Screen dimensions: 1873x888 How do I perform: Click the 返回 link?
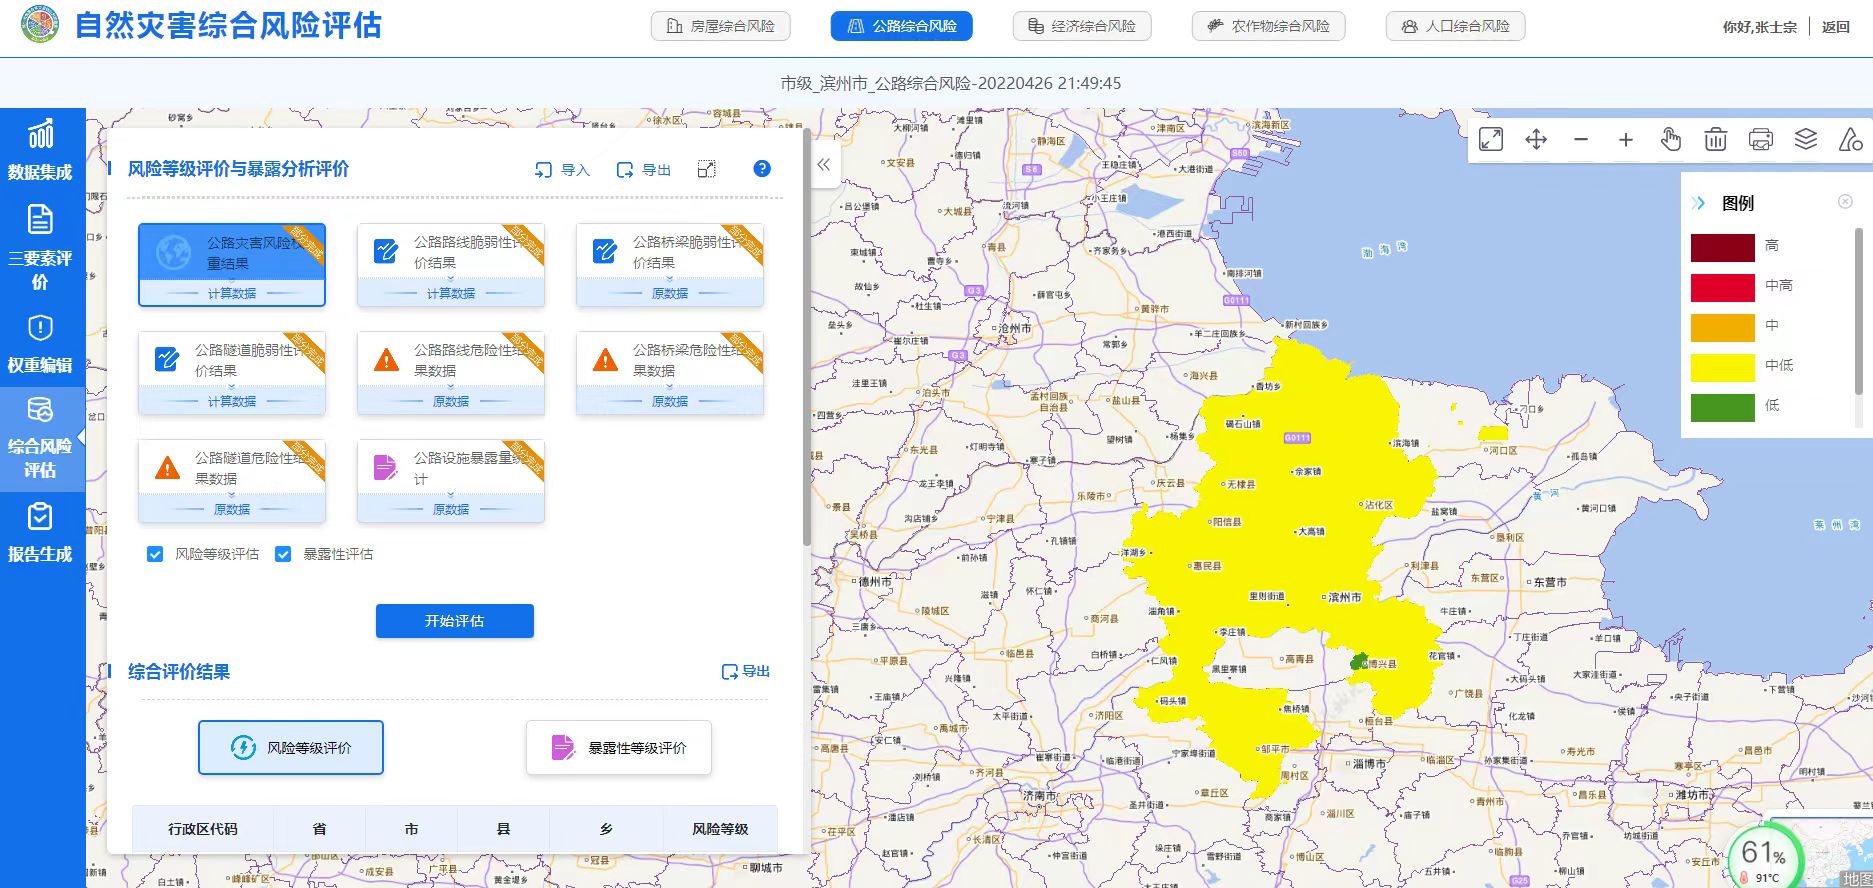click(1836, 27)
